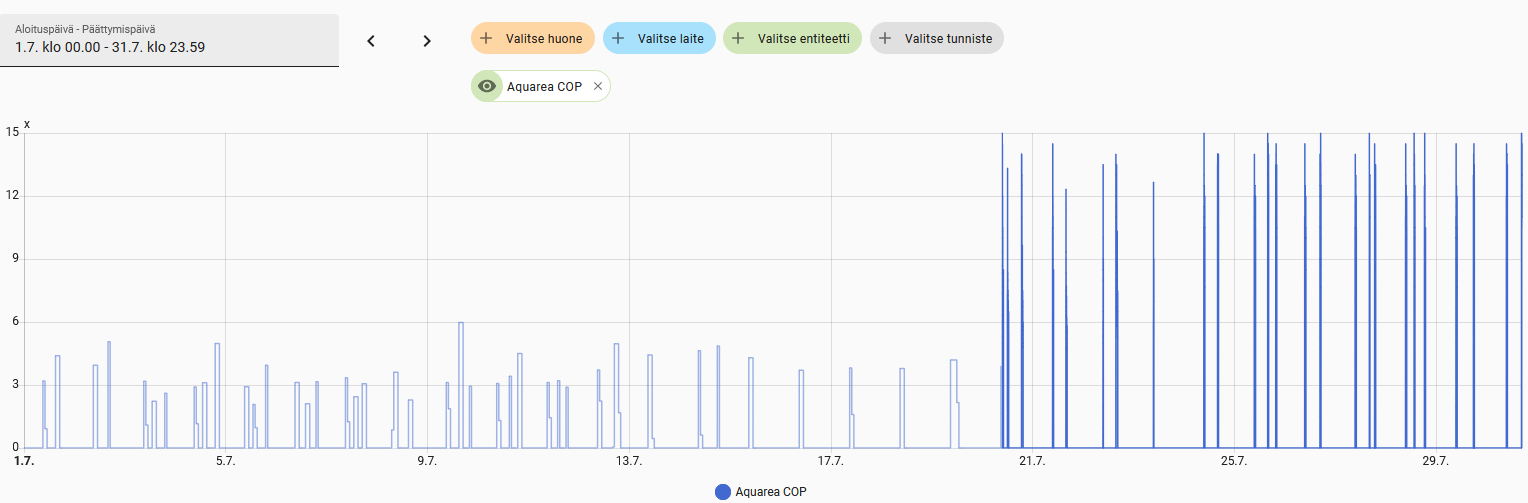The height and width of the screenshot is (503, 1528).
Task: Click the 15 value on y-axis
Action: pos(12,132)
